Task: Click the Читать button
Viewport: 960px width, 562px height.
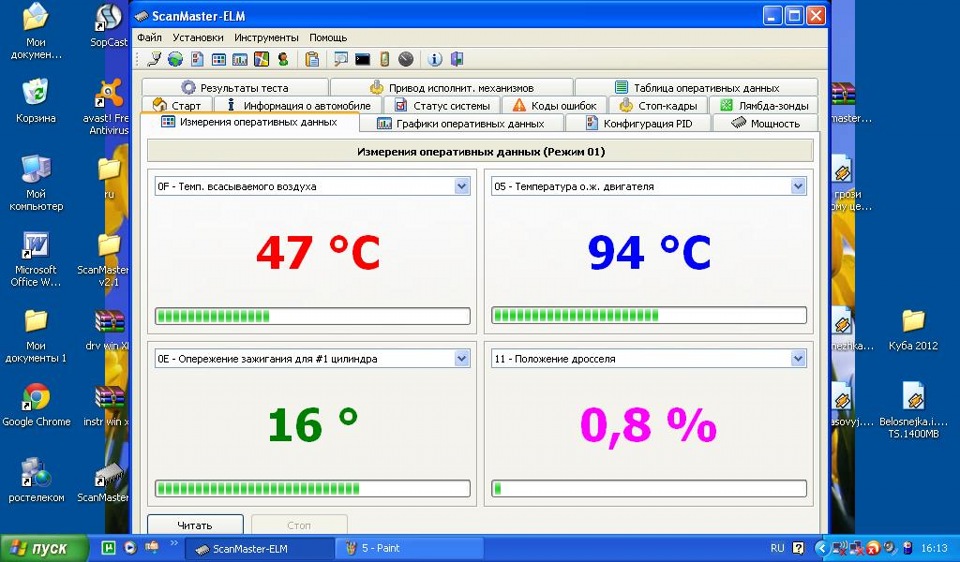Action: (195, 525)
